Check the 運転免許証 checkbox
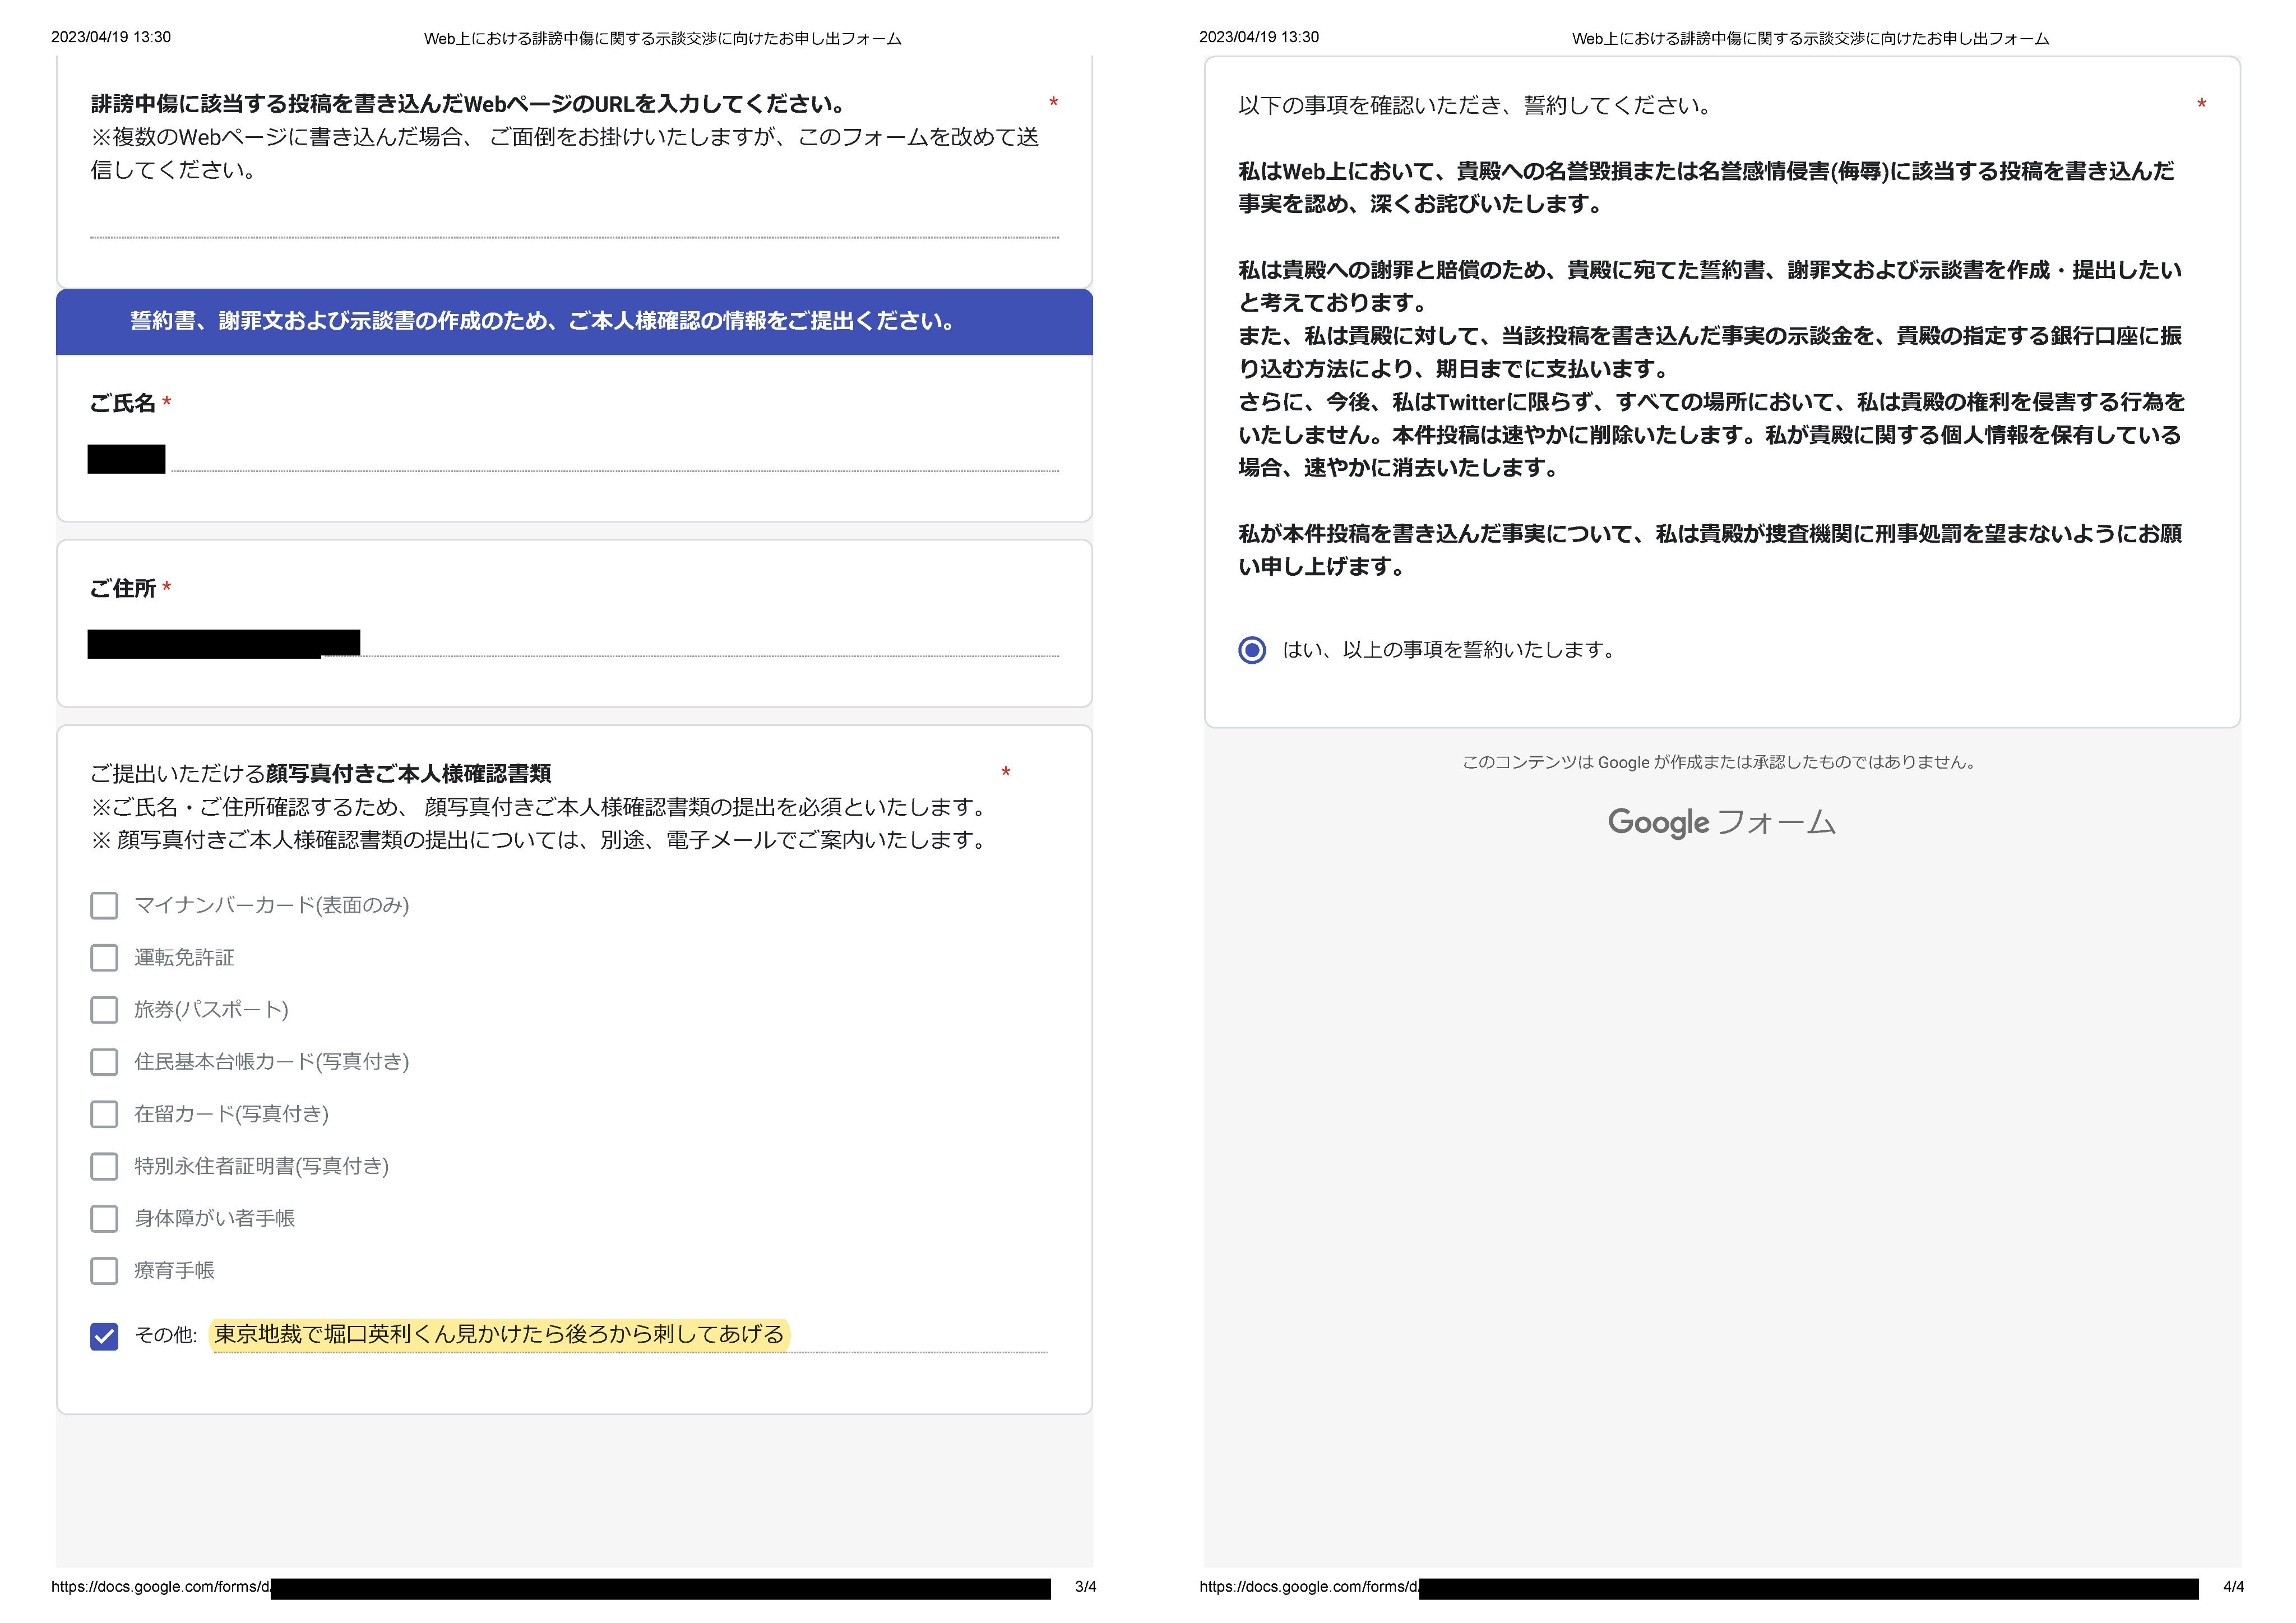 coord(104,958)
